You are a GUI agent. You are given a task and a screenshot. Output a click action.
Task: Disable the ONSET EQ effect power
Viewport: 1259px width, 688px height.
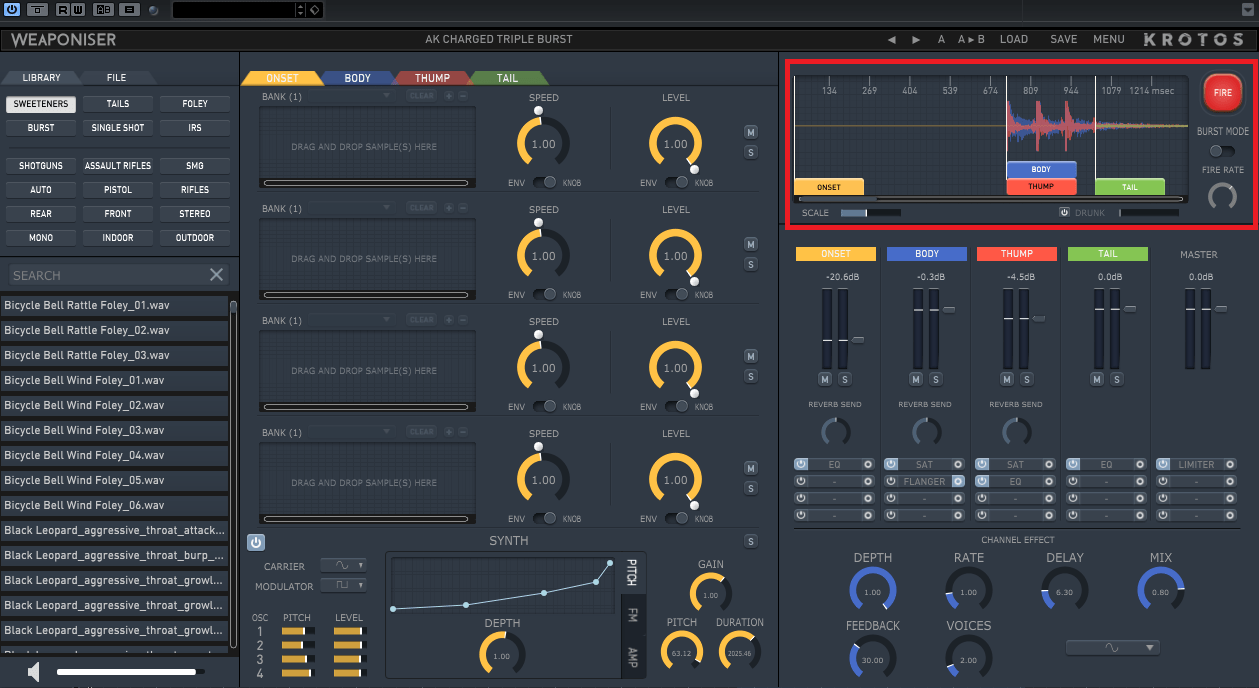point(802,465)
